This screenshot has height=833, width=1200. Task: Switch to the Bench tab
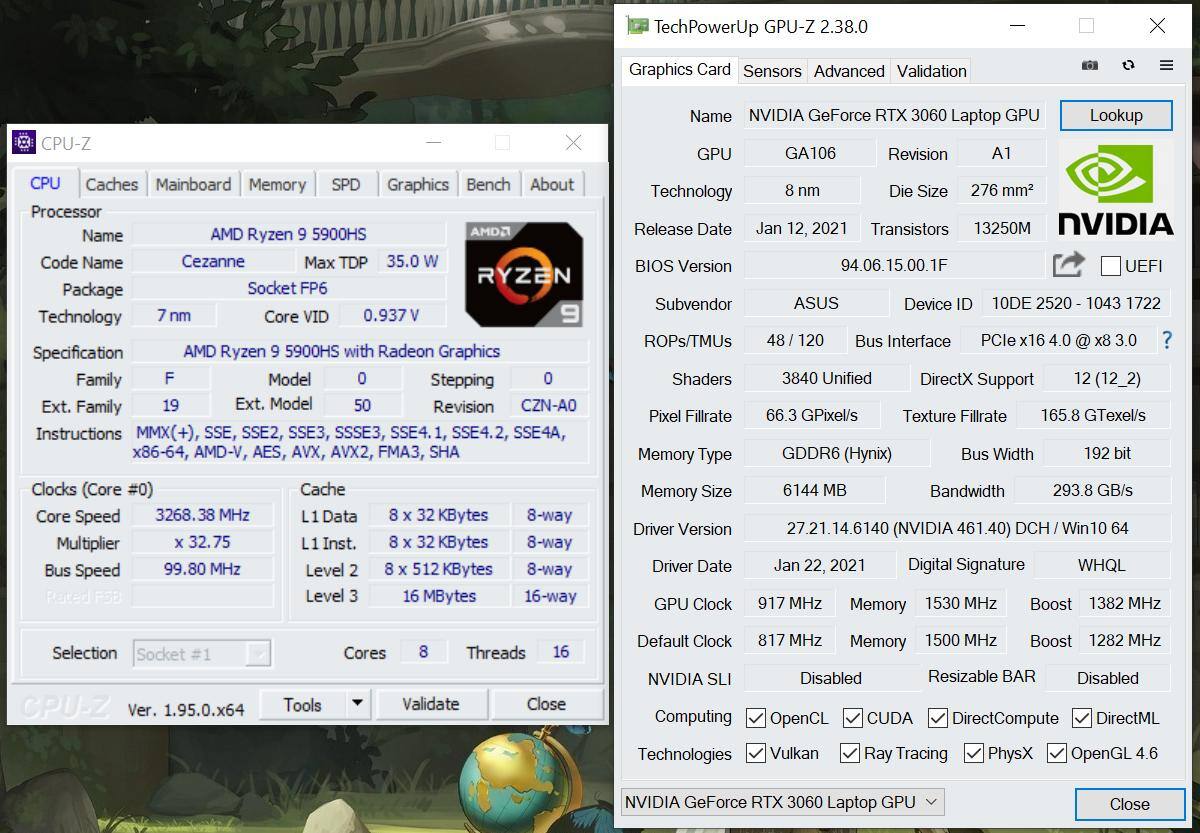(488, 184)
